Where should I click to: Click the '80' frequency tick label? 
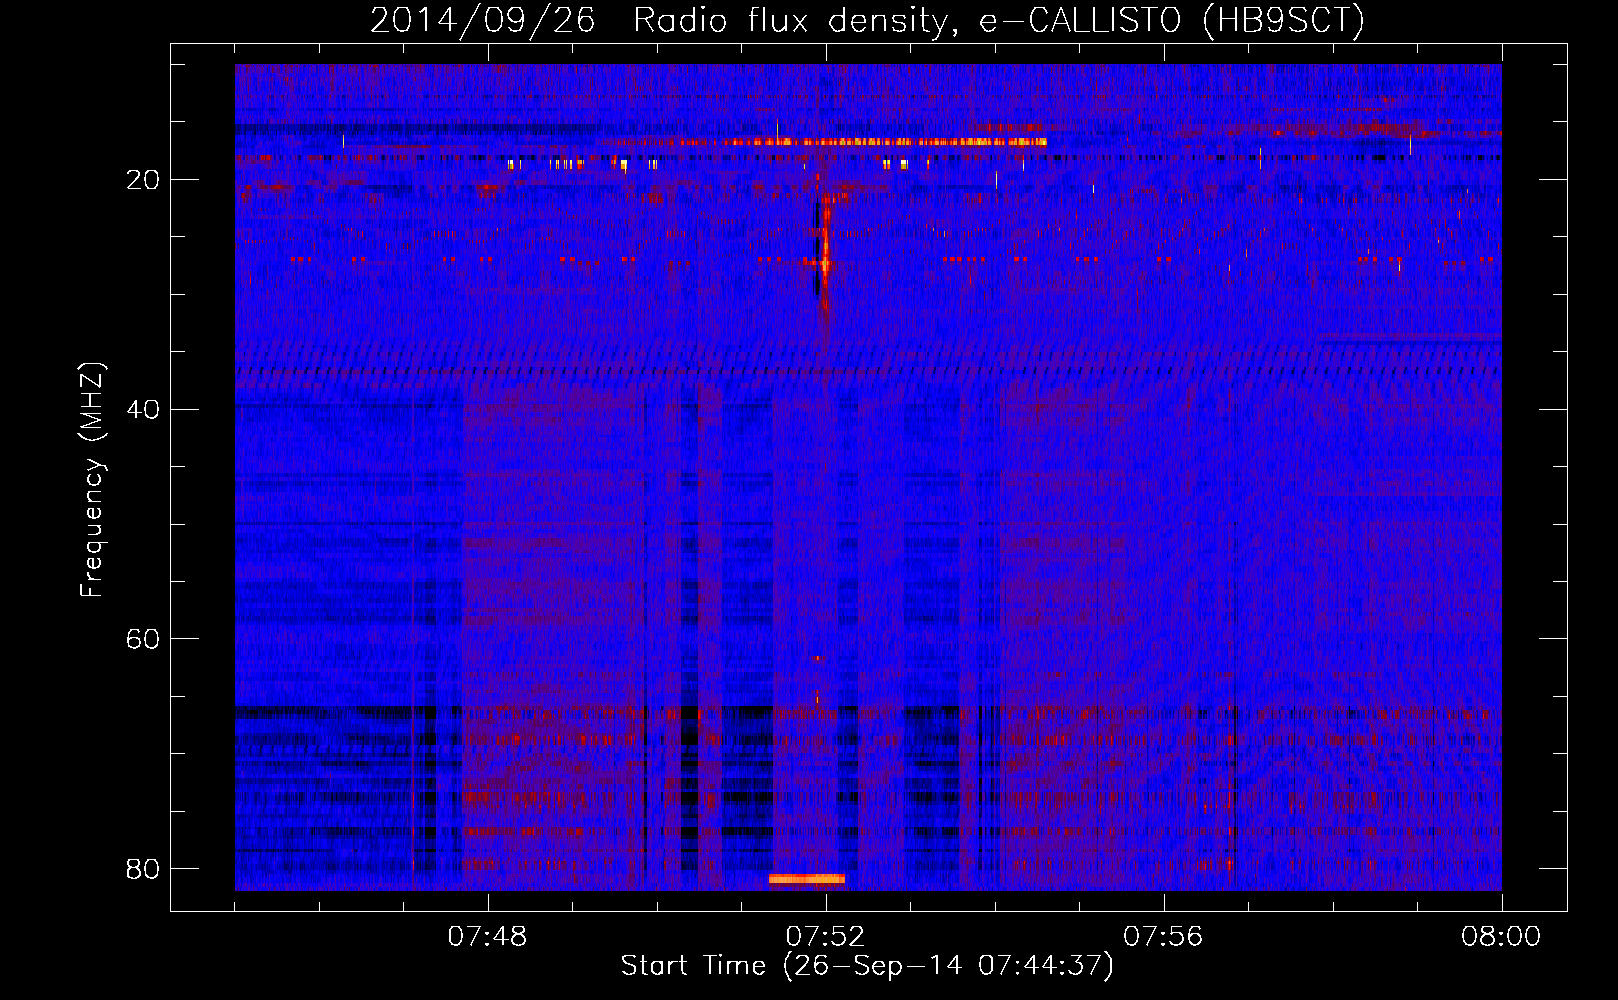coord(143,869)
